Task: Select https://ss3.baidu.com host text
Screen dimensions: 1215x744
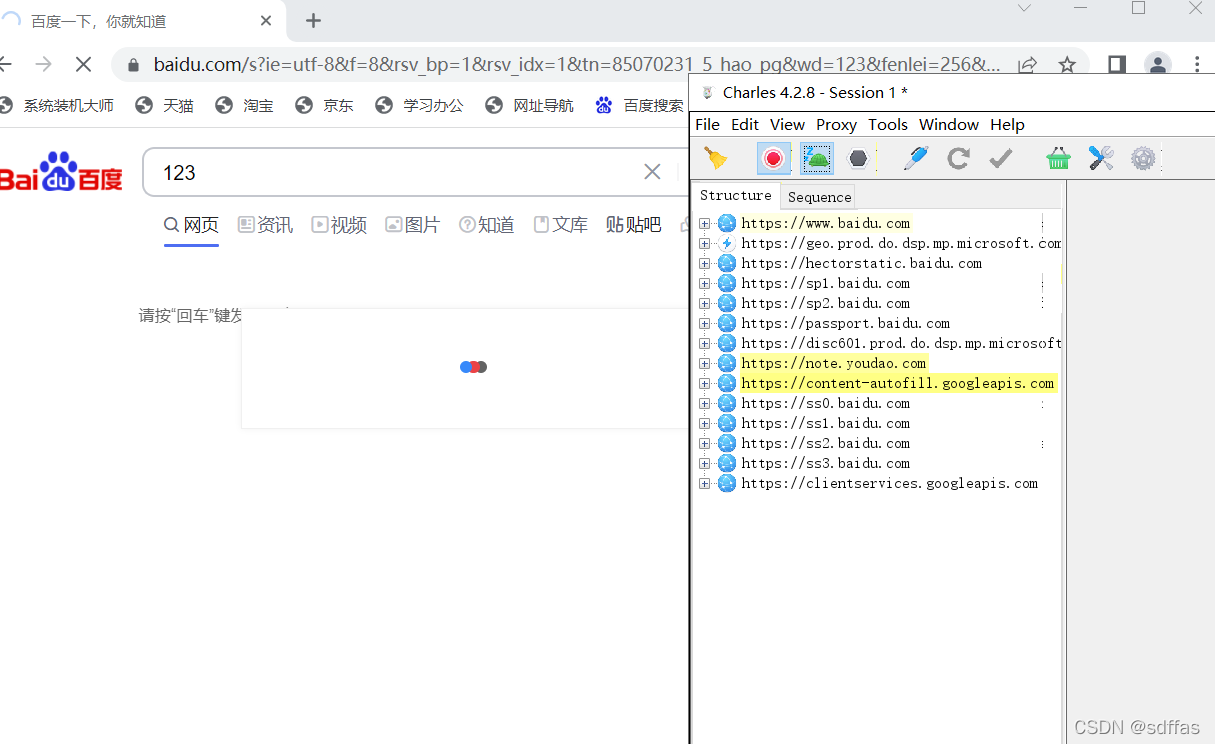Action: point(826,463)
